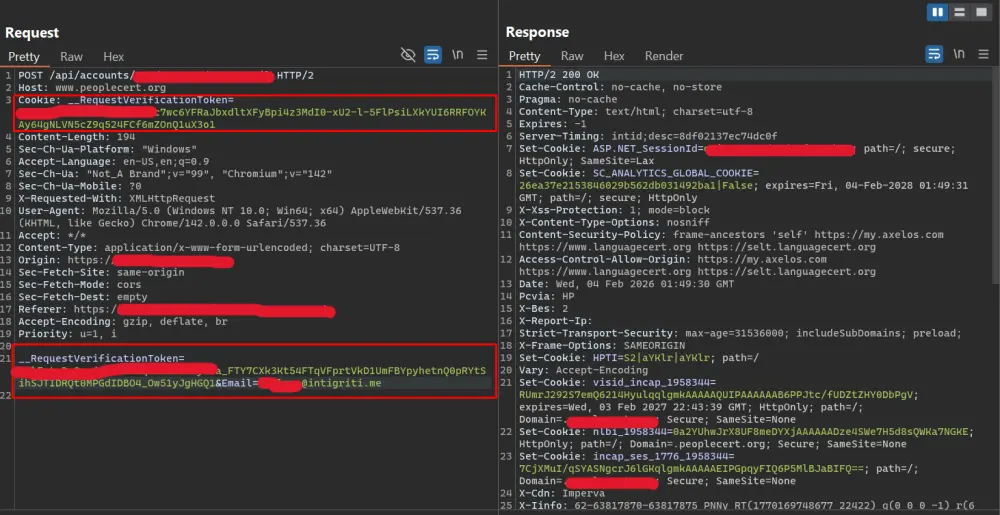Screen dimensions: 1000x515
Task: Click the 'Host: www.peoplecert.org' request line
Action: coord(92,88)
